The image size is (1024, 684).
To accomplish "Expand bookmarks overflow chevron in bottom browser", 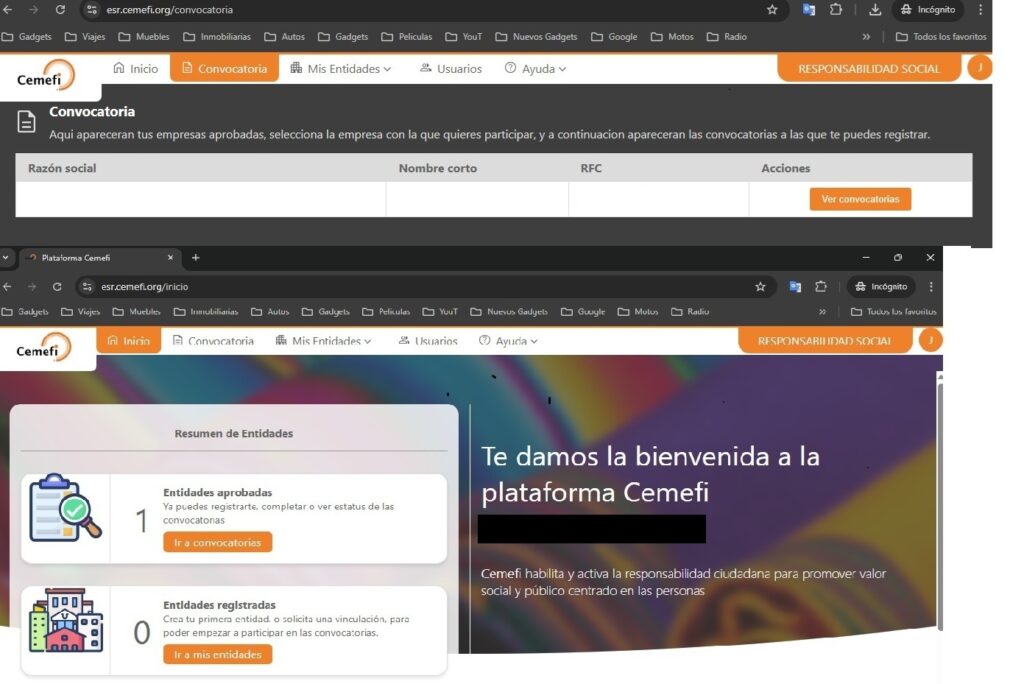I will 822,312.
